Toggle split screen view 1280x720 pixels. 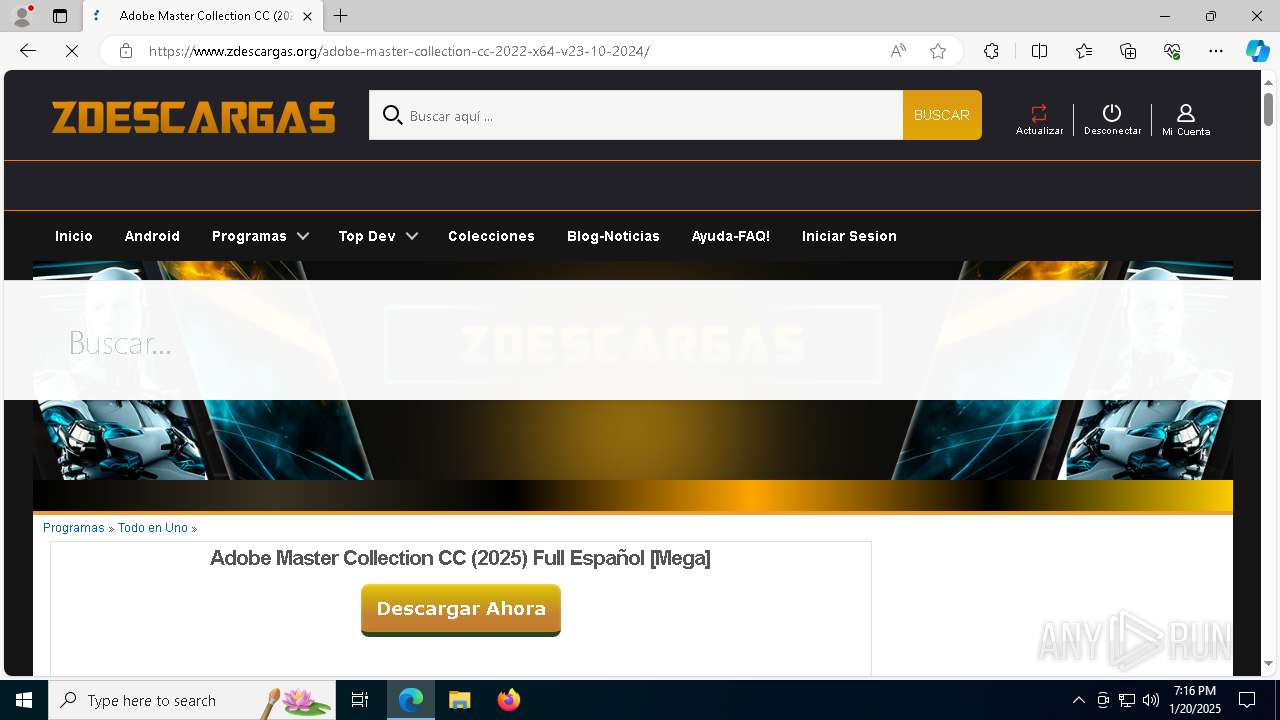click(x=1039, y=51)
